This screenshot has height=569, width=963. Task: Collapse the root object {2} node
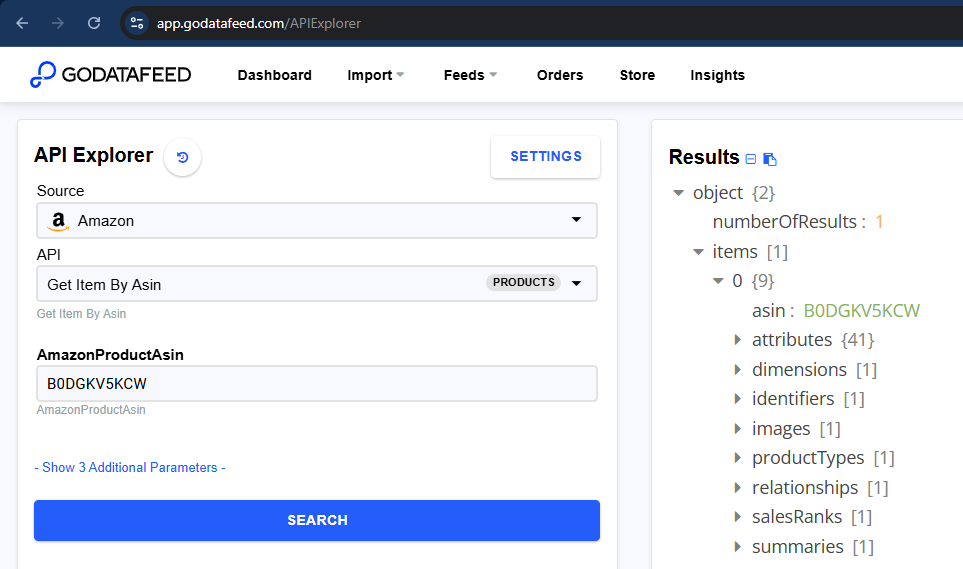tap(678, 193)
